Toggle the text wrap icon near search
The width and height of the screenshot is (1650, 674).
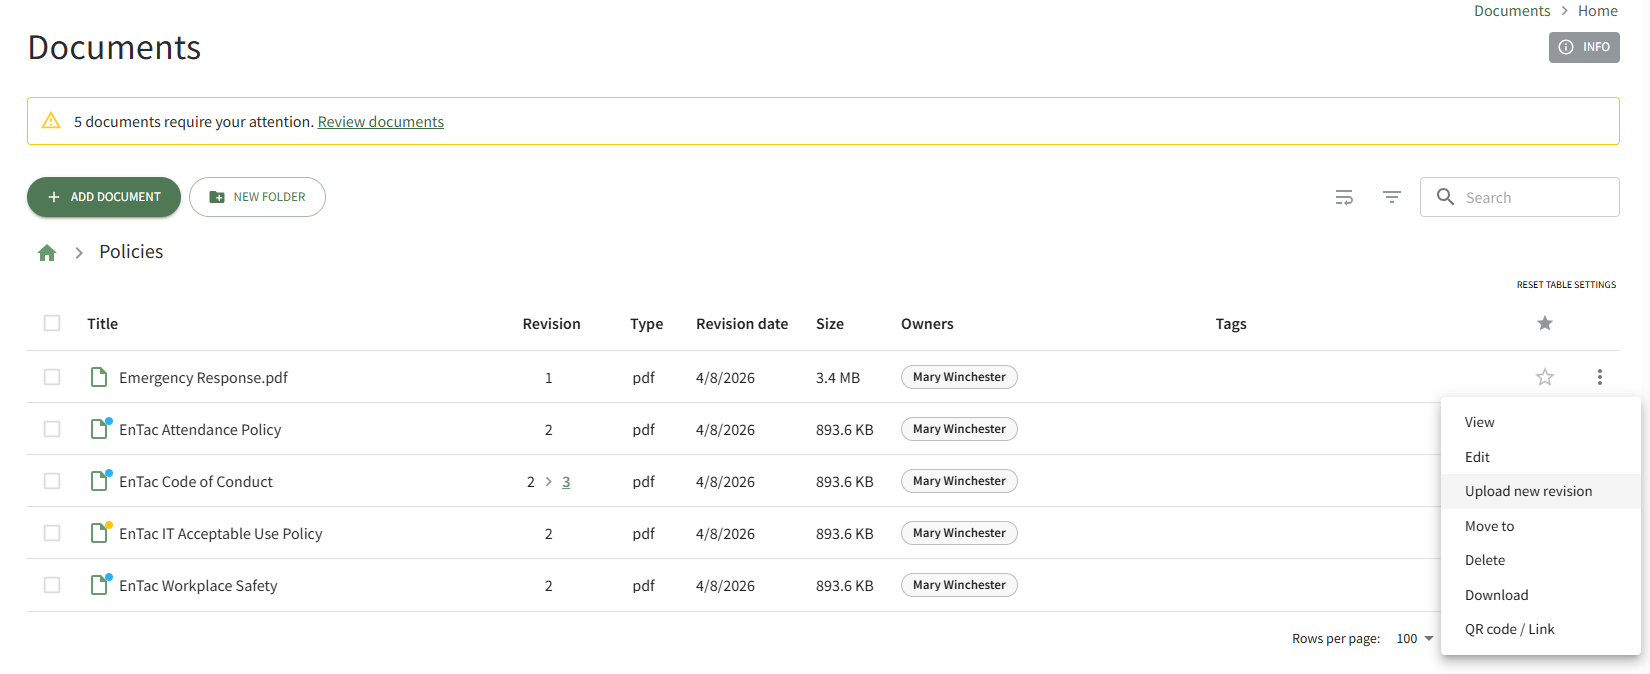1344,197
